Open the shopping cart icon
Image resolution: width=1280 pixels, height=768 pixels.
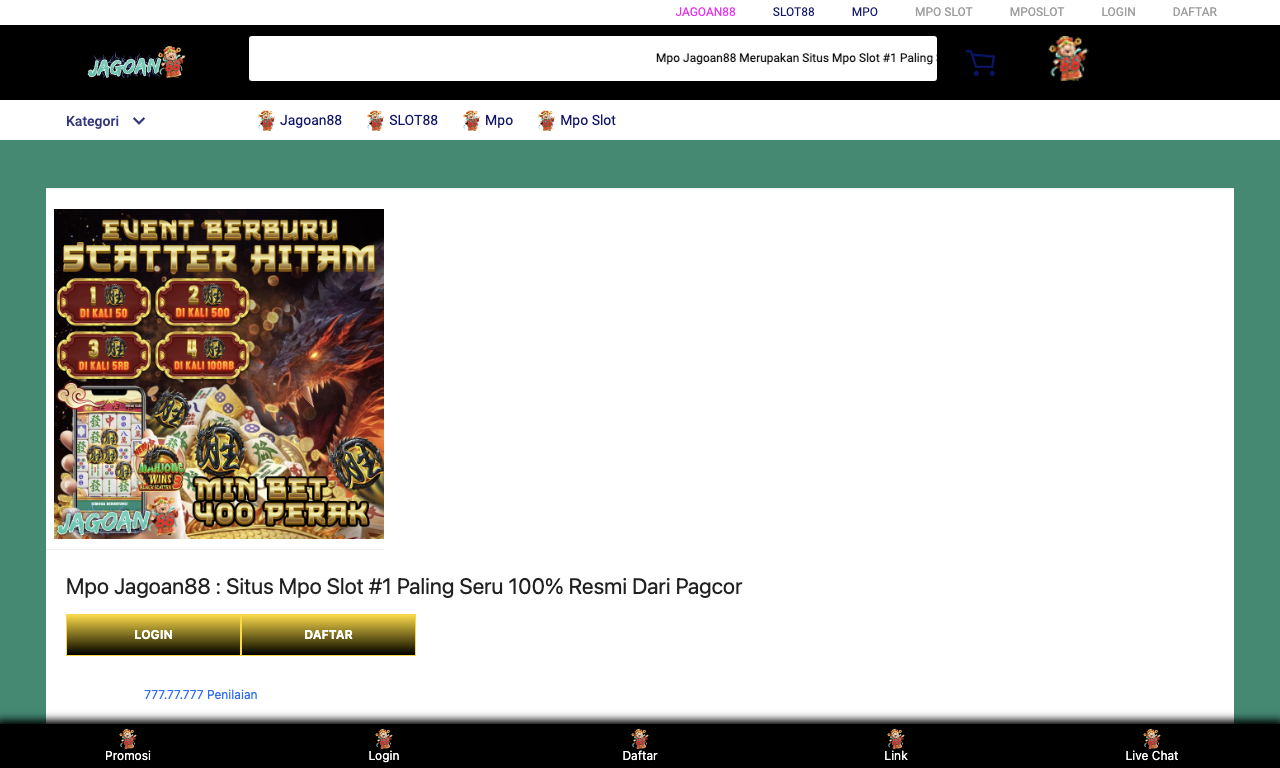980,63
